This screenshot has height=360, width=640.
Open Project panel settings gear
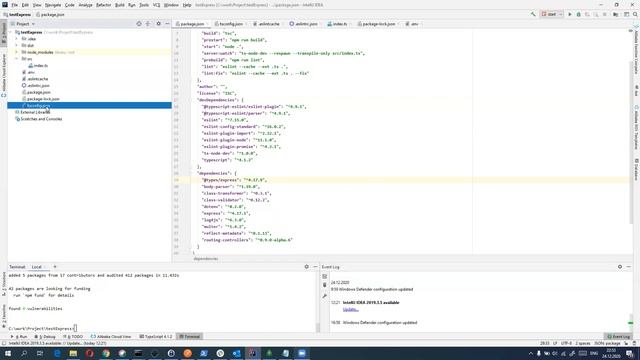point(158,24)
